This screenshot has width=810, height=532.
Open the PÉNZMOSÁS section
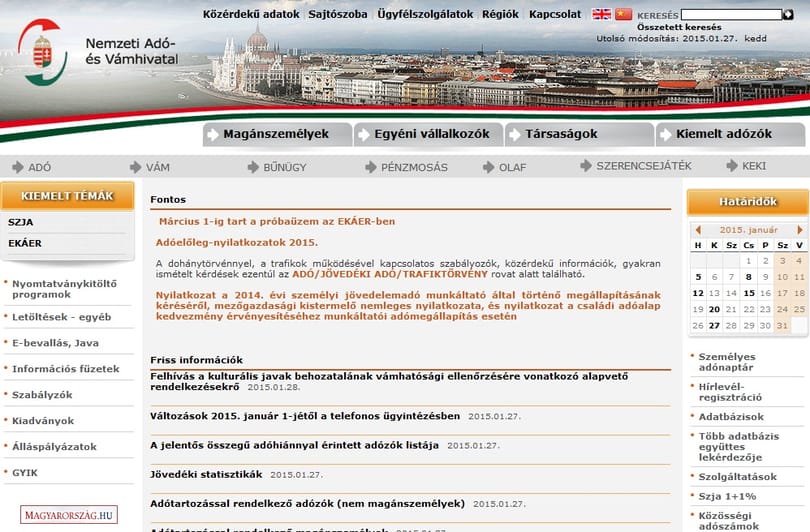tap(414, 167)
